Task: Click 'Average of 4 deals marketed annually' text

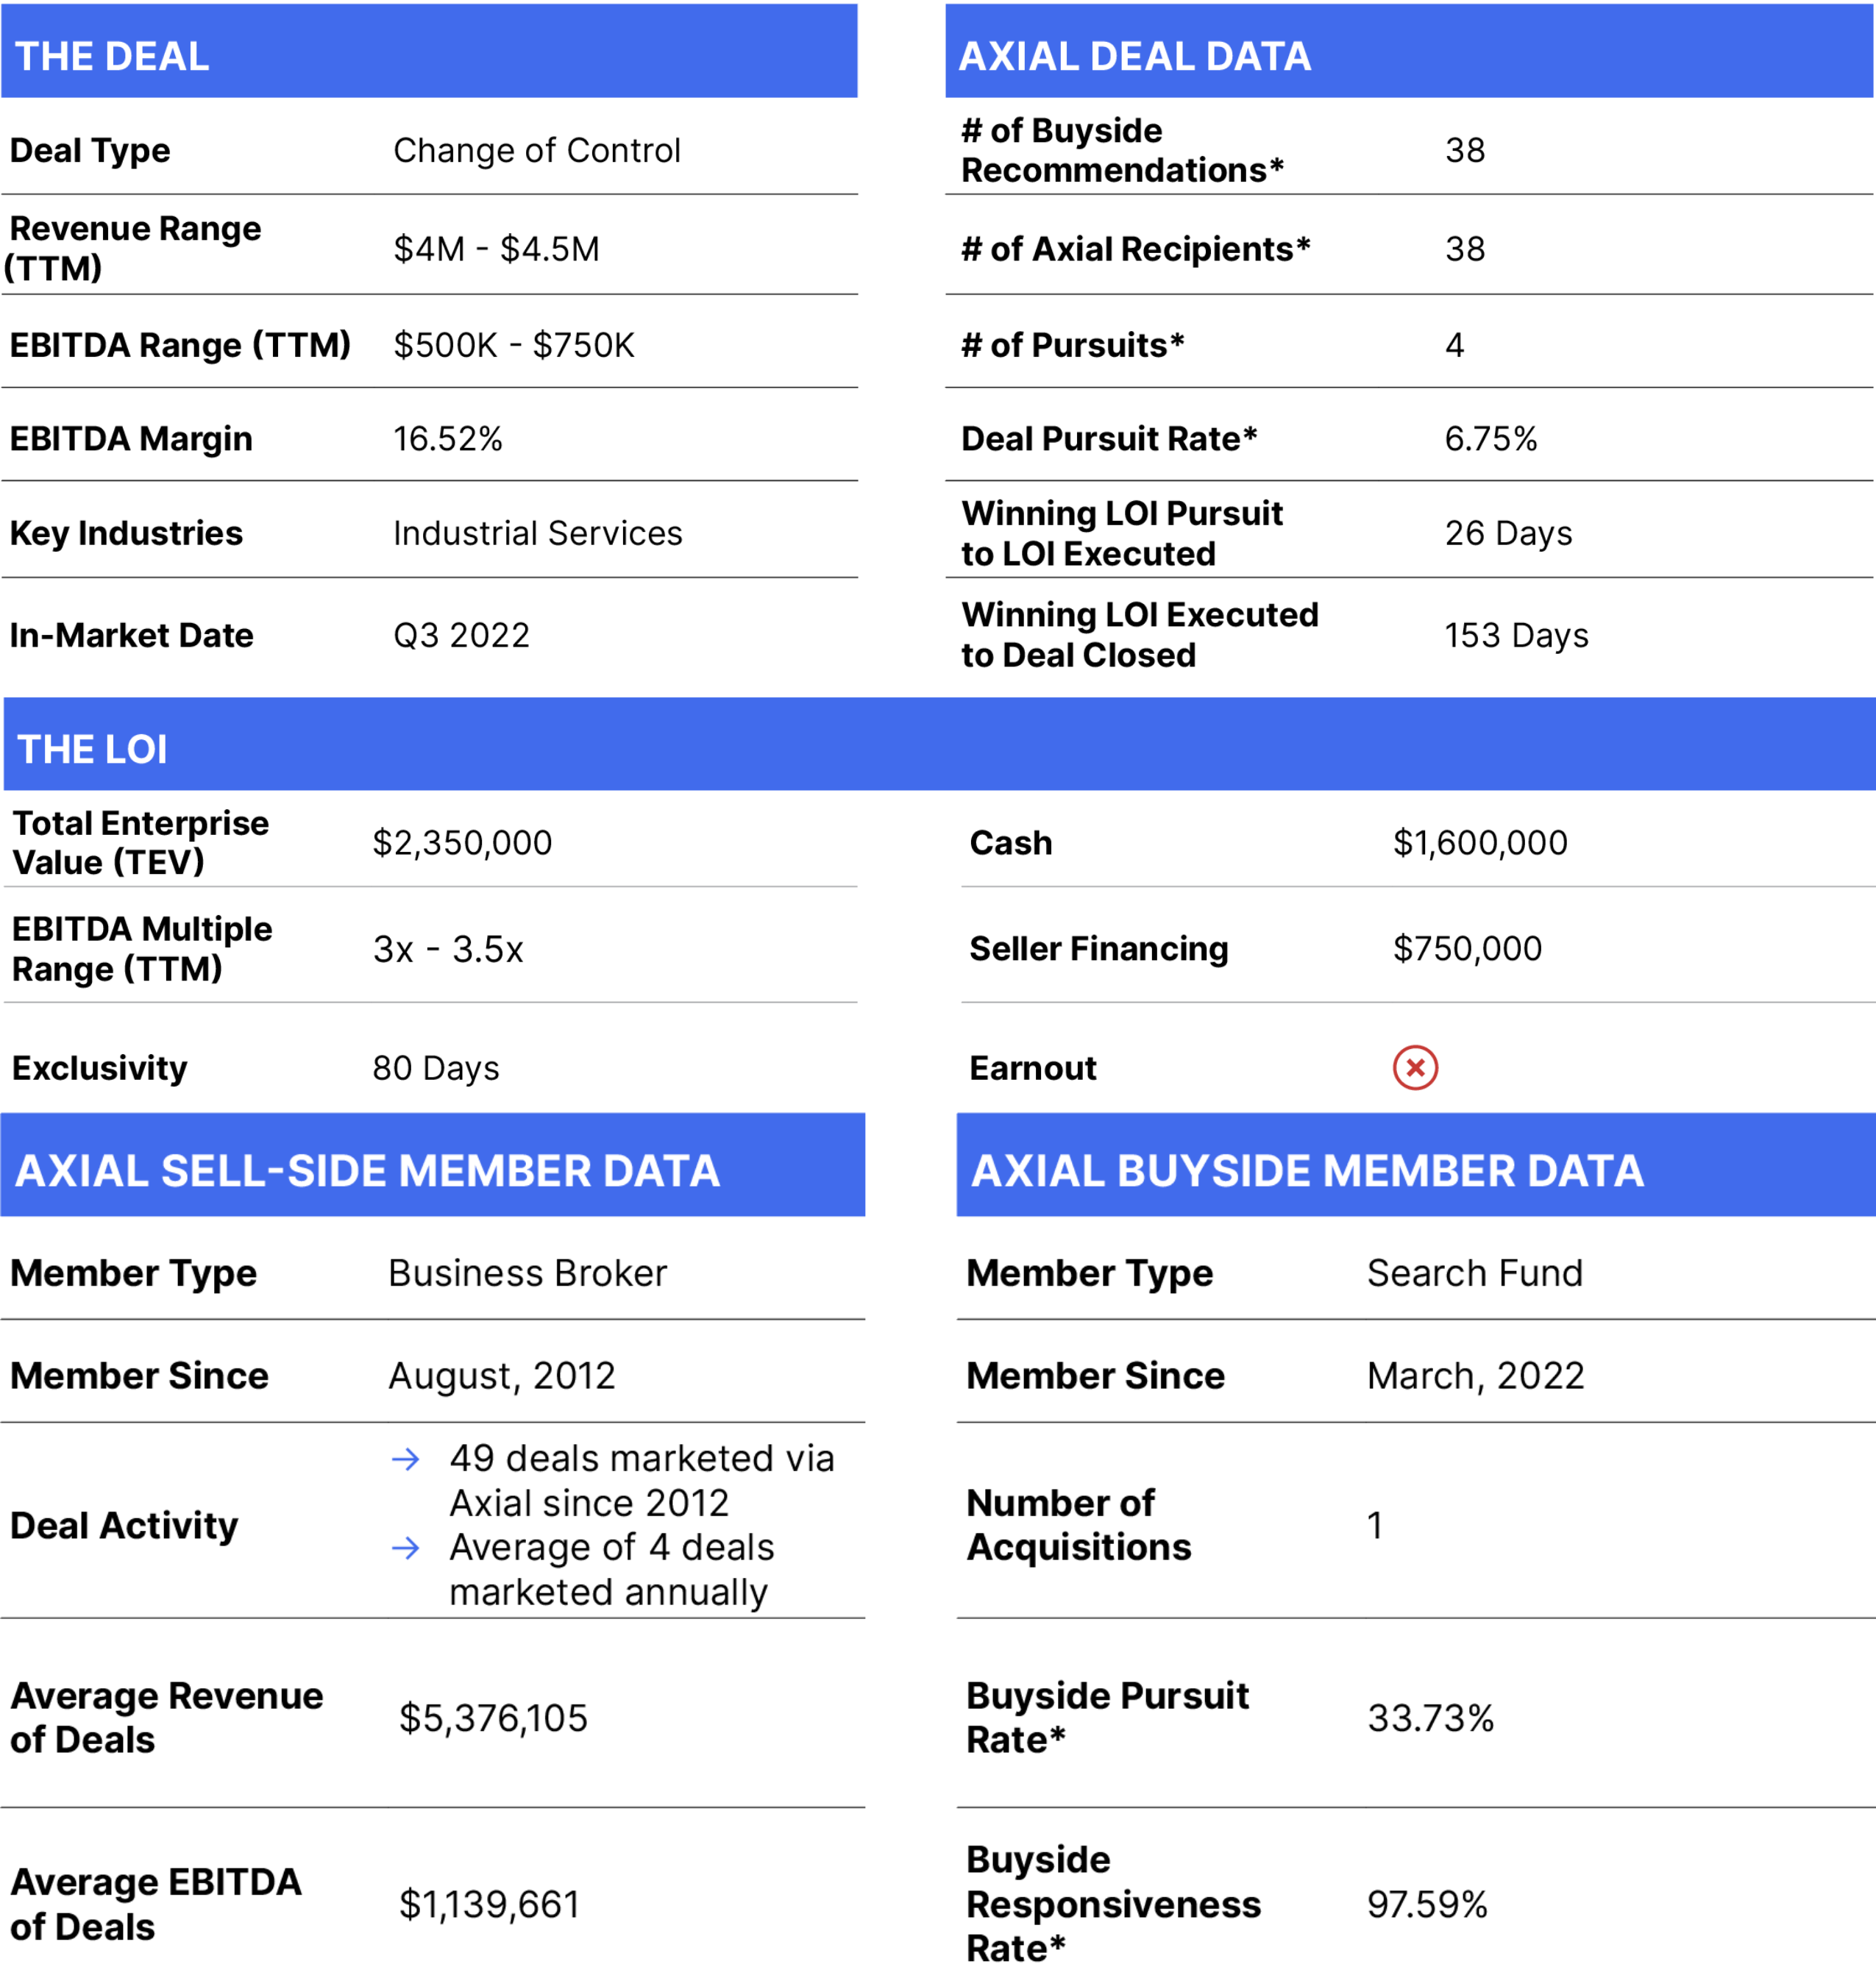Action: pyautogui.click(x=611, y=1570)
